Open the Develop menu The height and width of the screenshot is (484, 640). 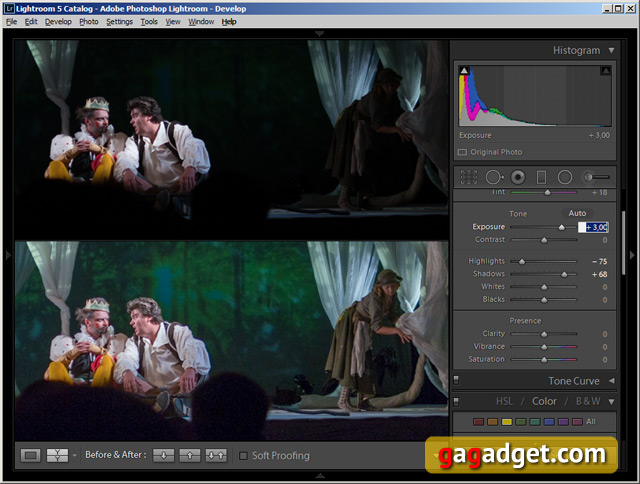coord(58,22)
